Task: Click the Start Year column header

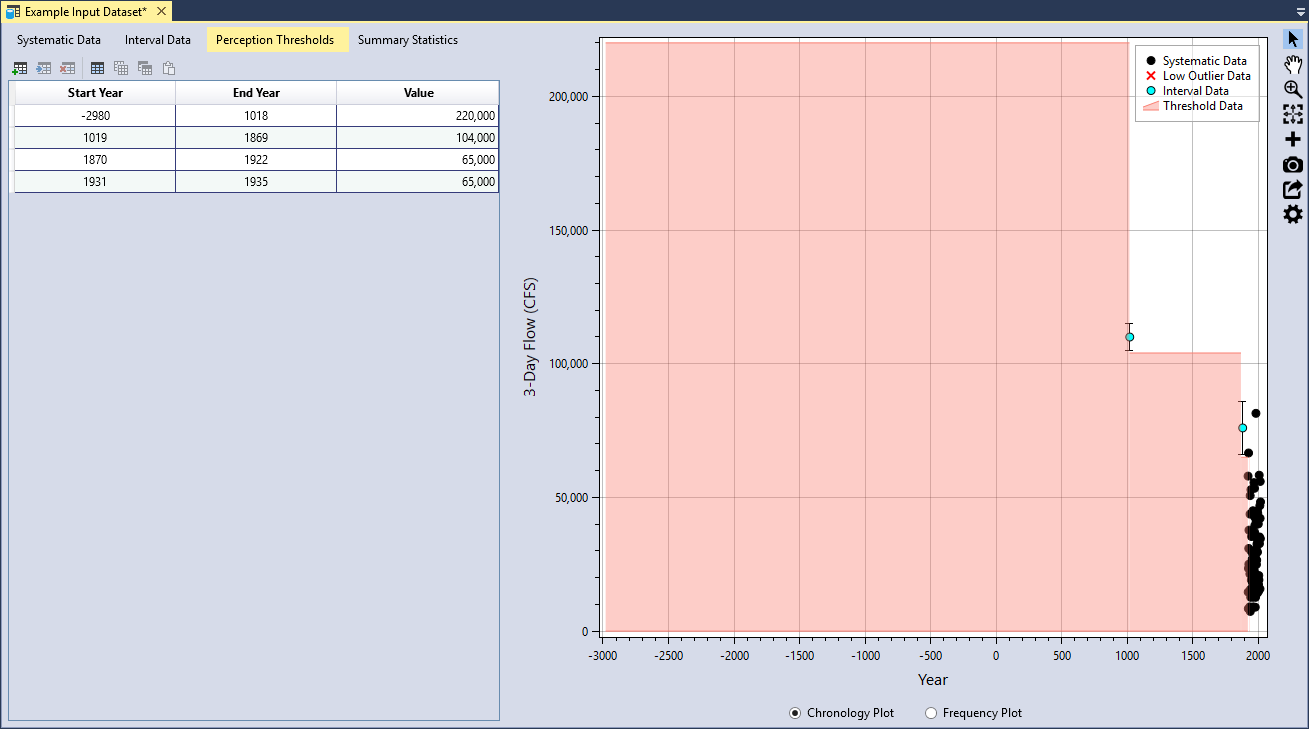Action: (x=95, y=93)
